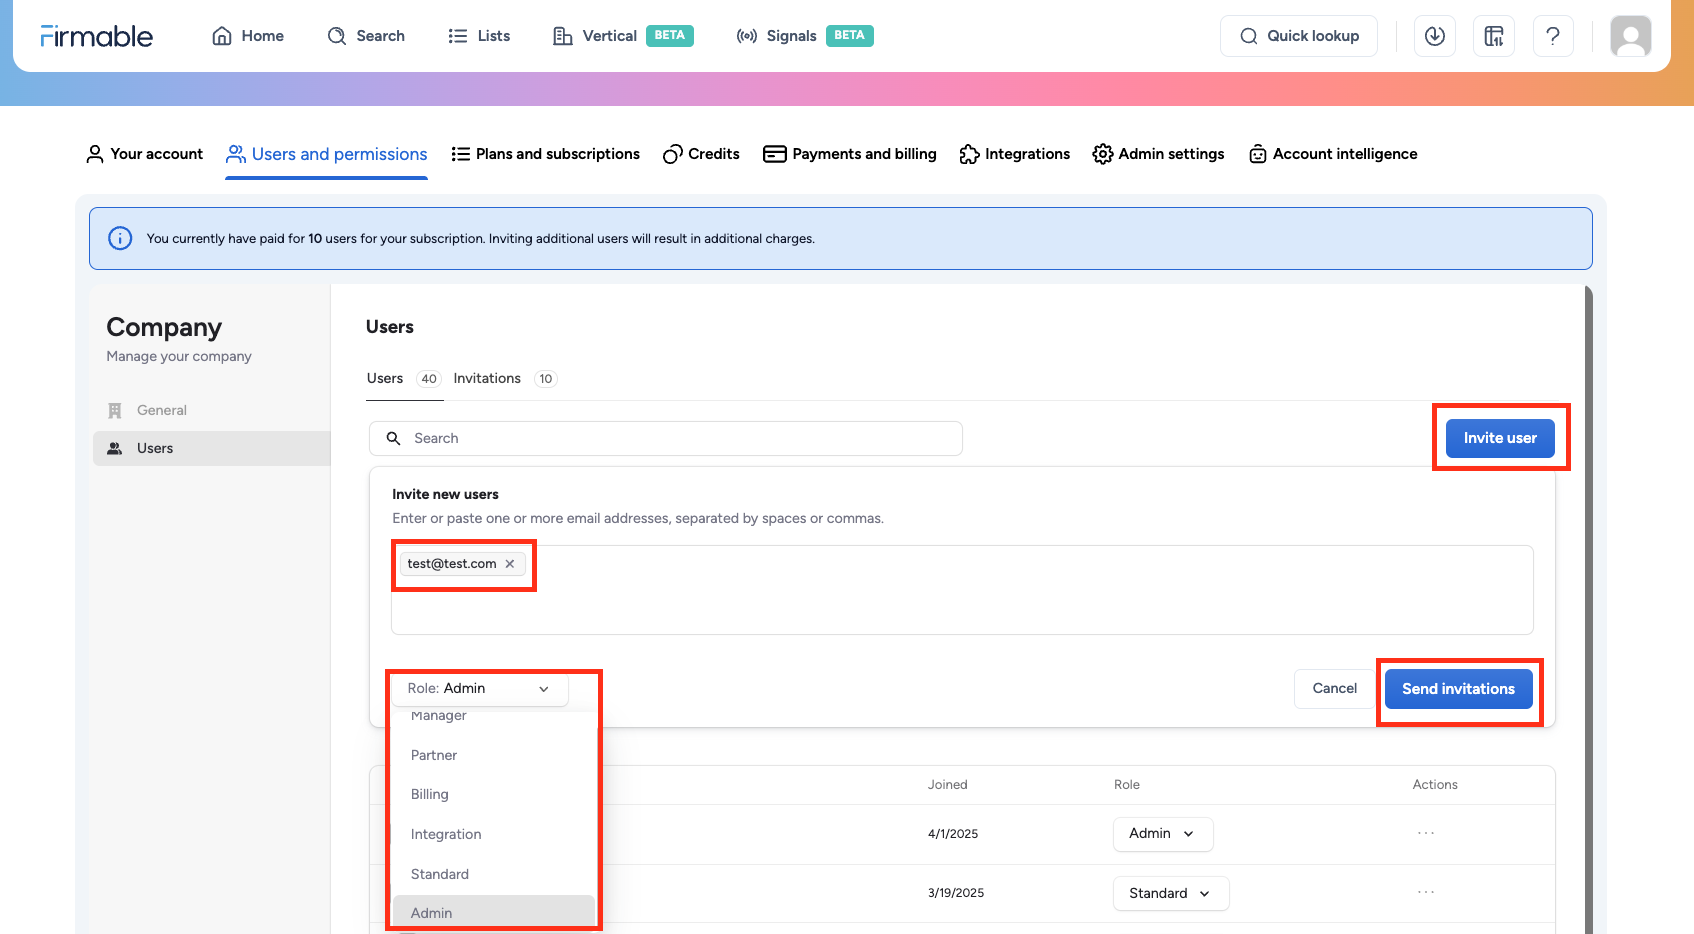Open Account intelligence tab
Image resolution: width=1694 pixels, height=934 pixels.
pyautogui.click(x=1333, y=154)
